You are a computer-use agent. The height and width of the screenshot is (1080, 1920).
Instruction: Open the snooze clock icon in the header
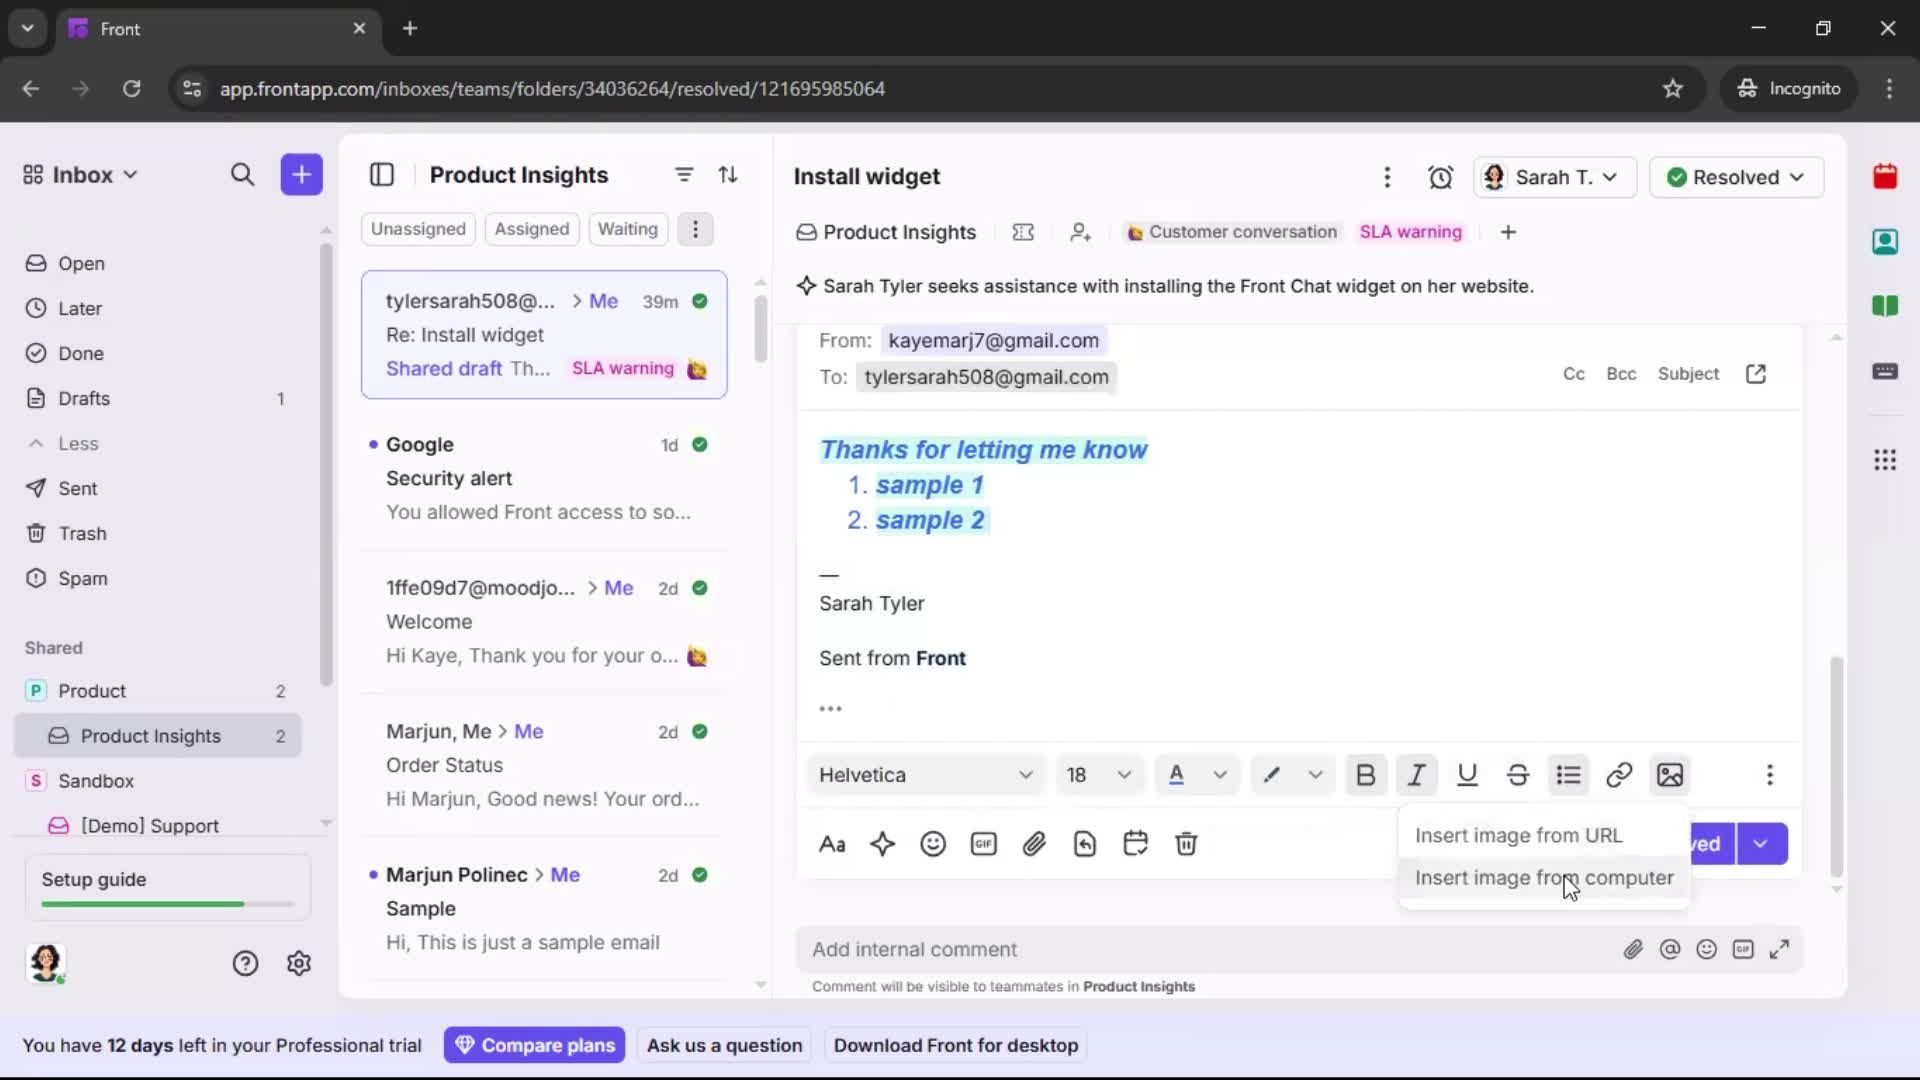pos(1442,177)
